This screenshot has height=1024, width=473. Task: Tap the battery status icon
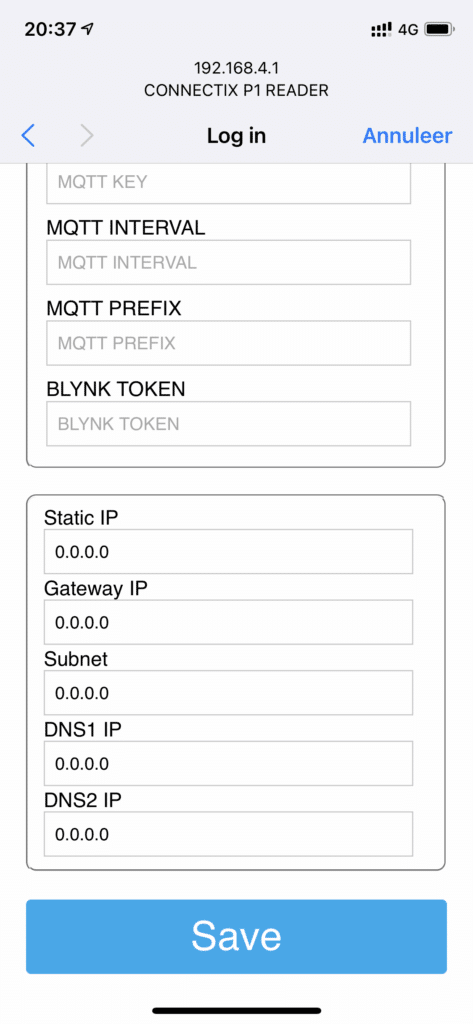tap(439, 29)
